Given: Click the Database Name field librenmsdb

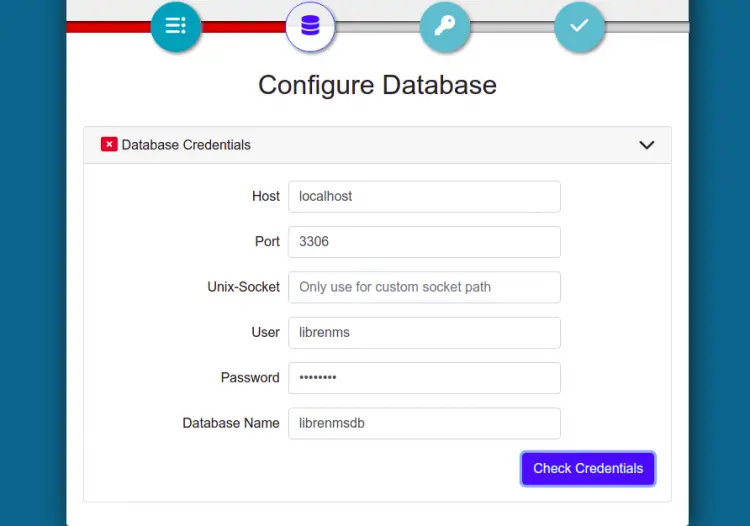Looking at the screenshot, I should (424, 423).
